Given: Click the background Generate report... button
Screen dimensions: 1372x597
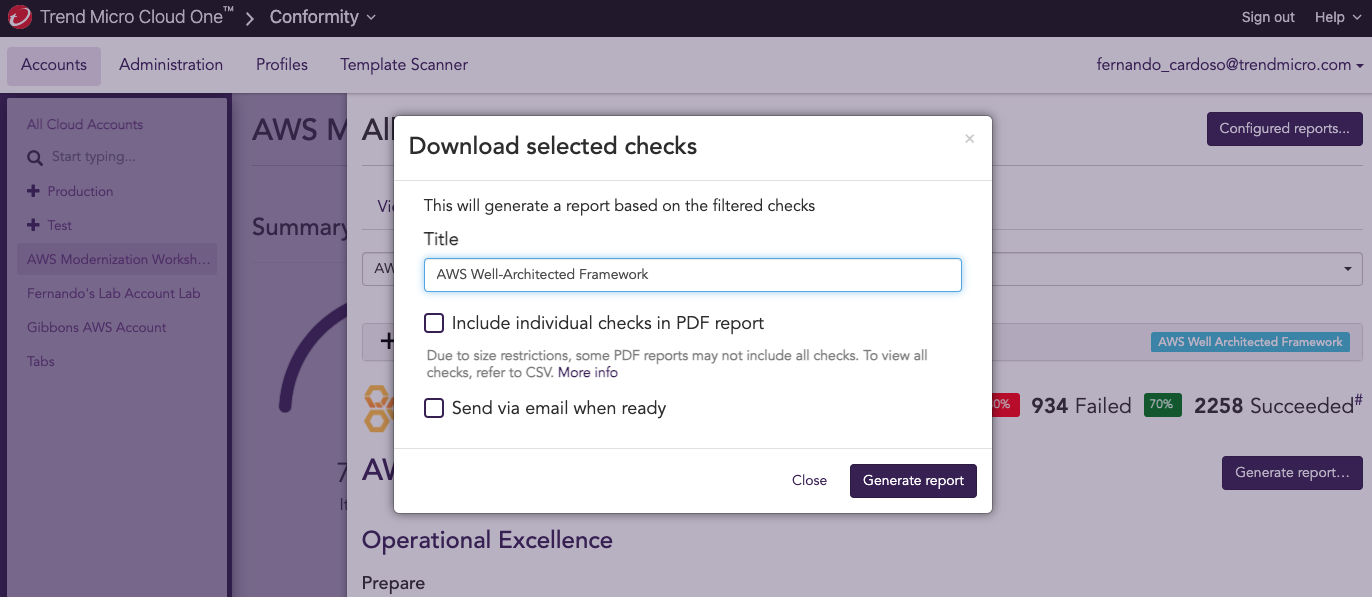Looking at the screenshot, I should [1292, 472].
